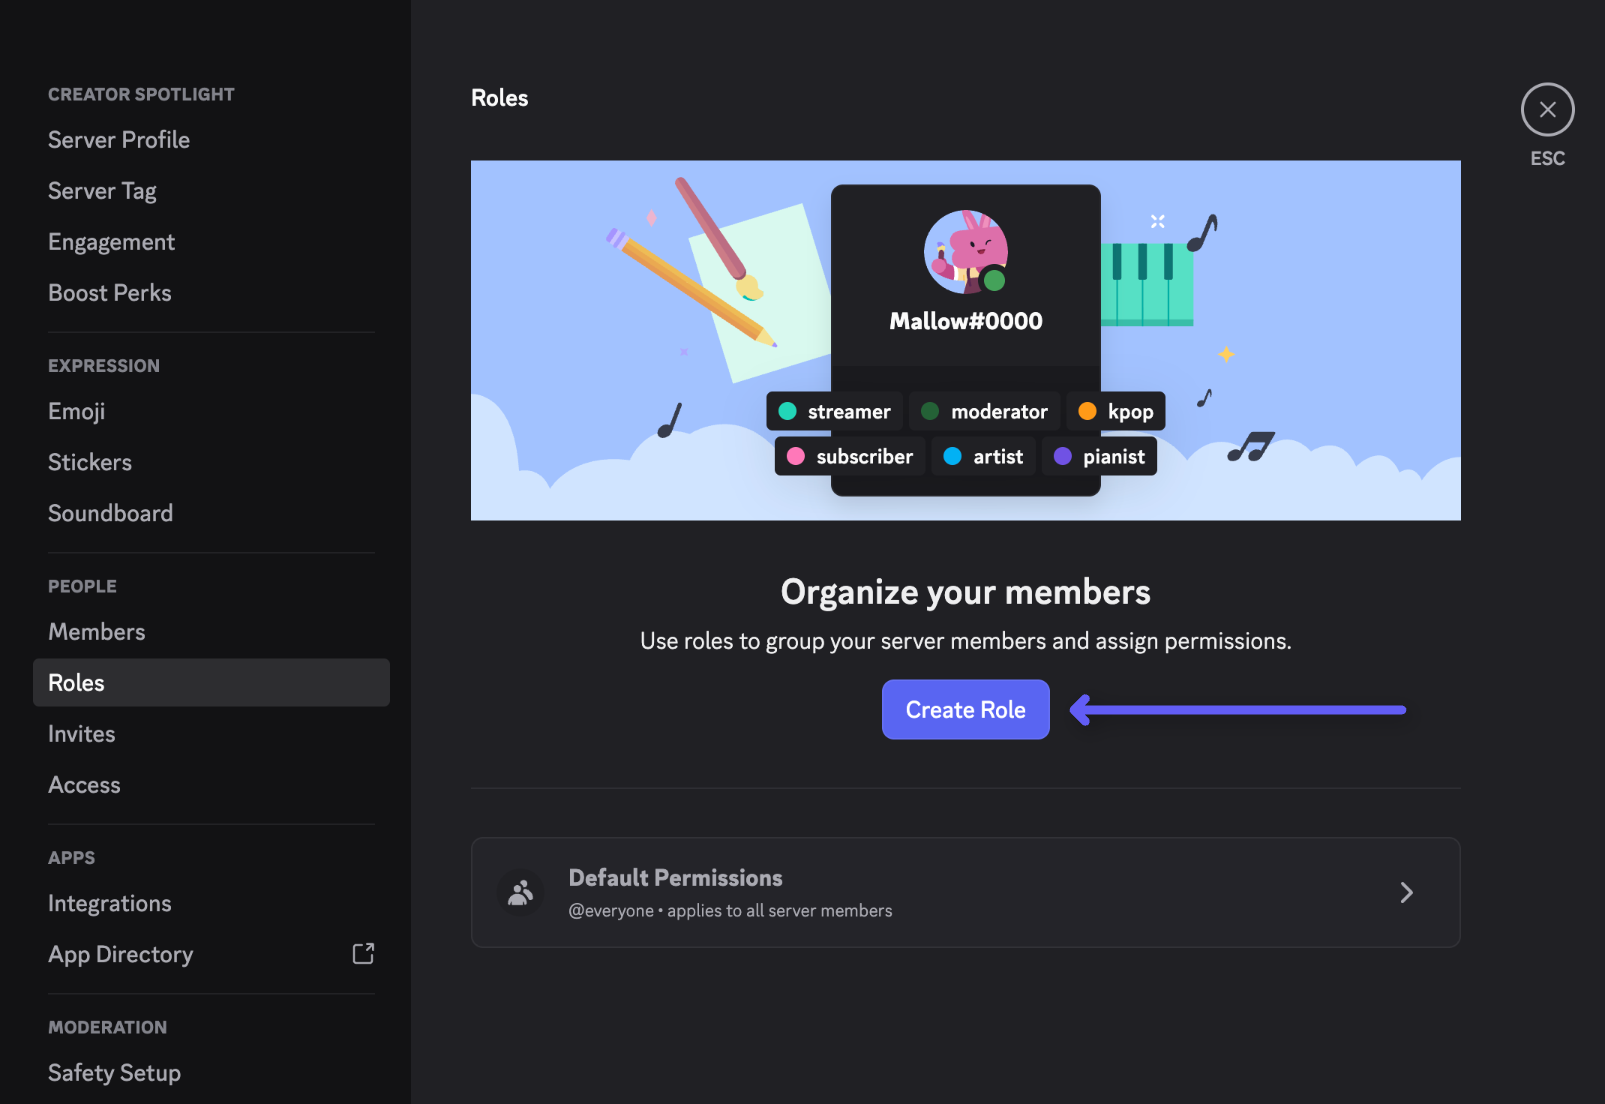Viewport: 1605px width, 1104px height.
Task: Switch to the Members page
Action: [97, 632]
